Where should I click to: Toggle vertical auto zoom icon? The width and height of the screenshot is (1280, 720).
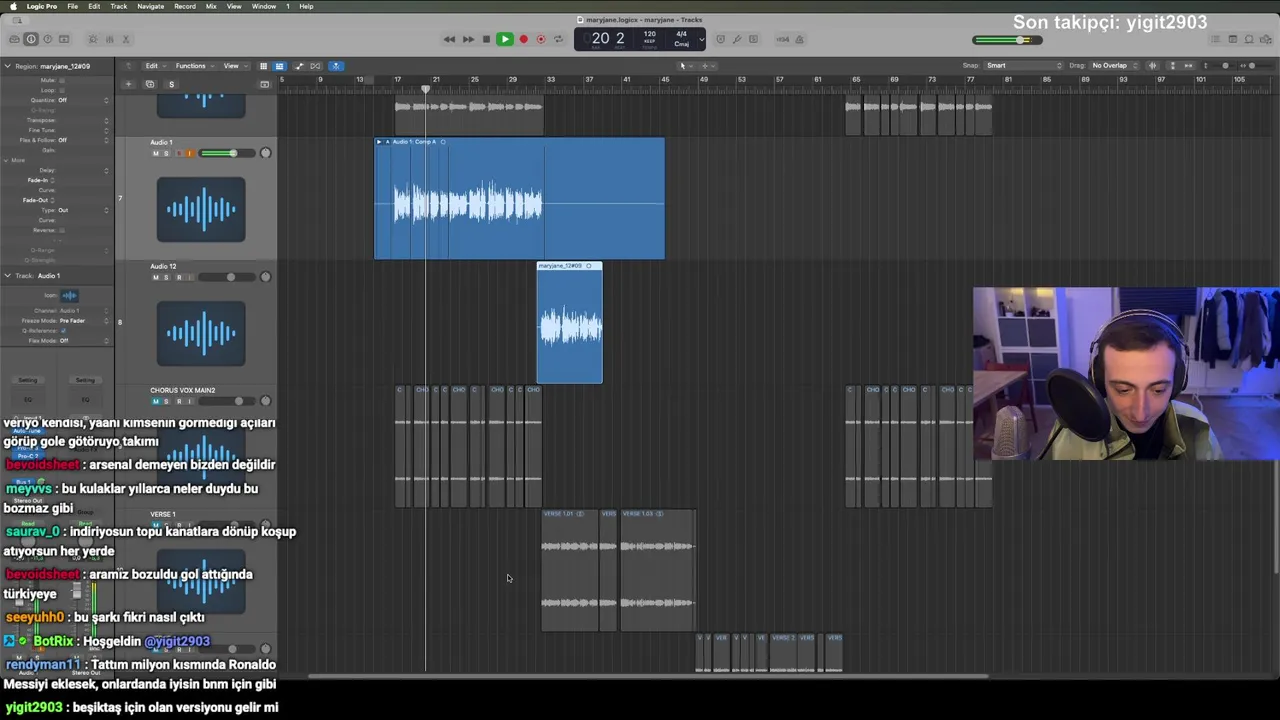pyautogui.click(x=1172, y=66)
